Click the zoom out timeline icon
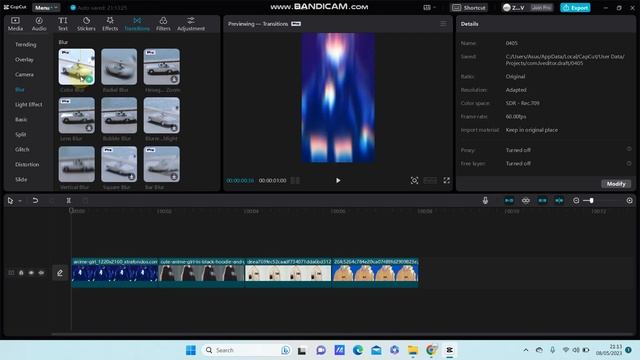The image size is (640, 360). (x=576, y=200)
